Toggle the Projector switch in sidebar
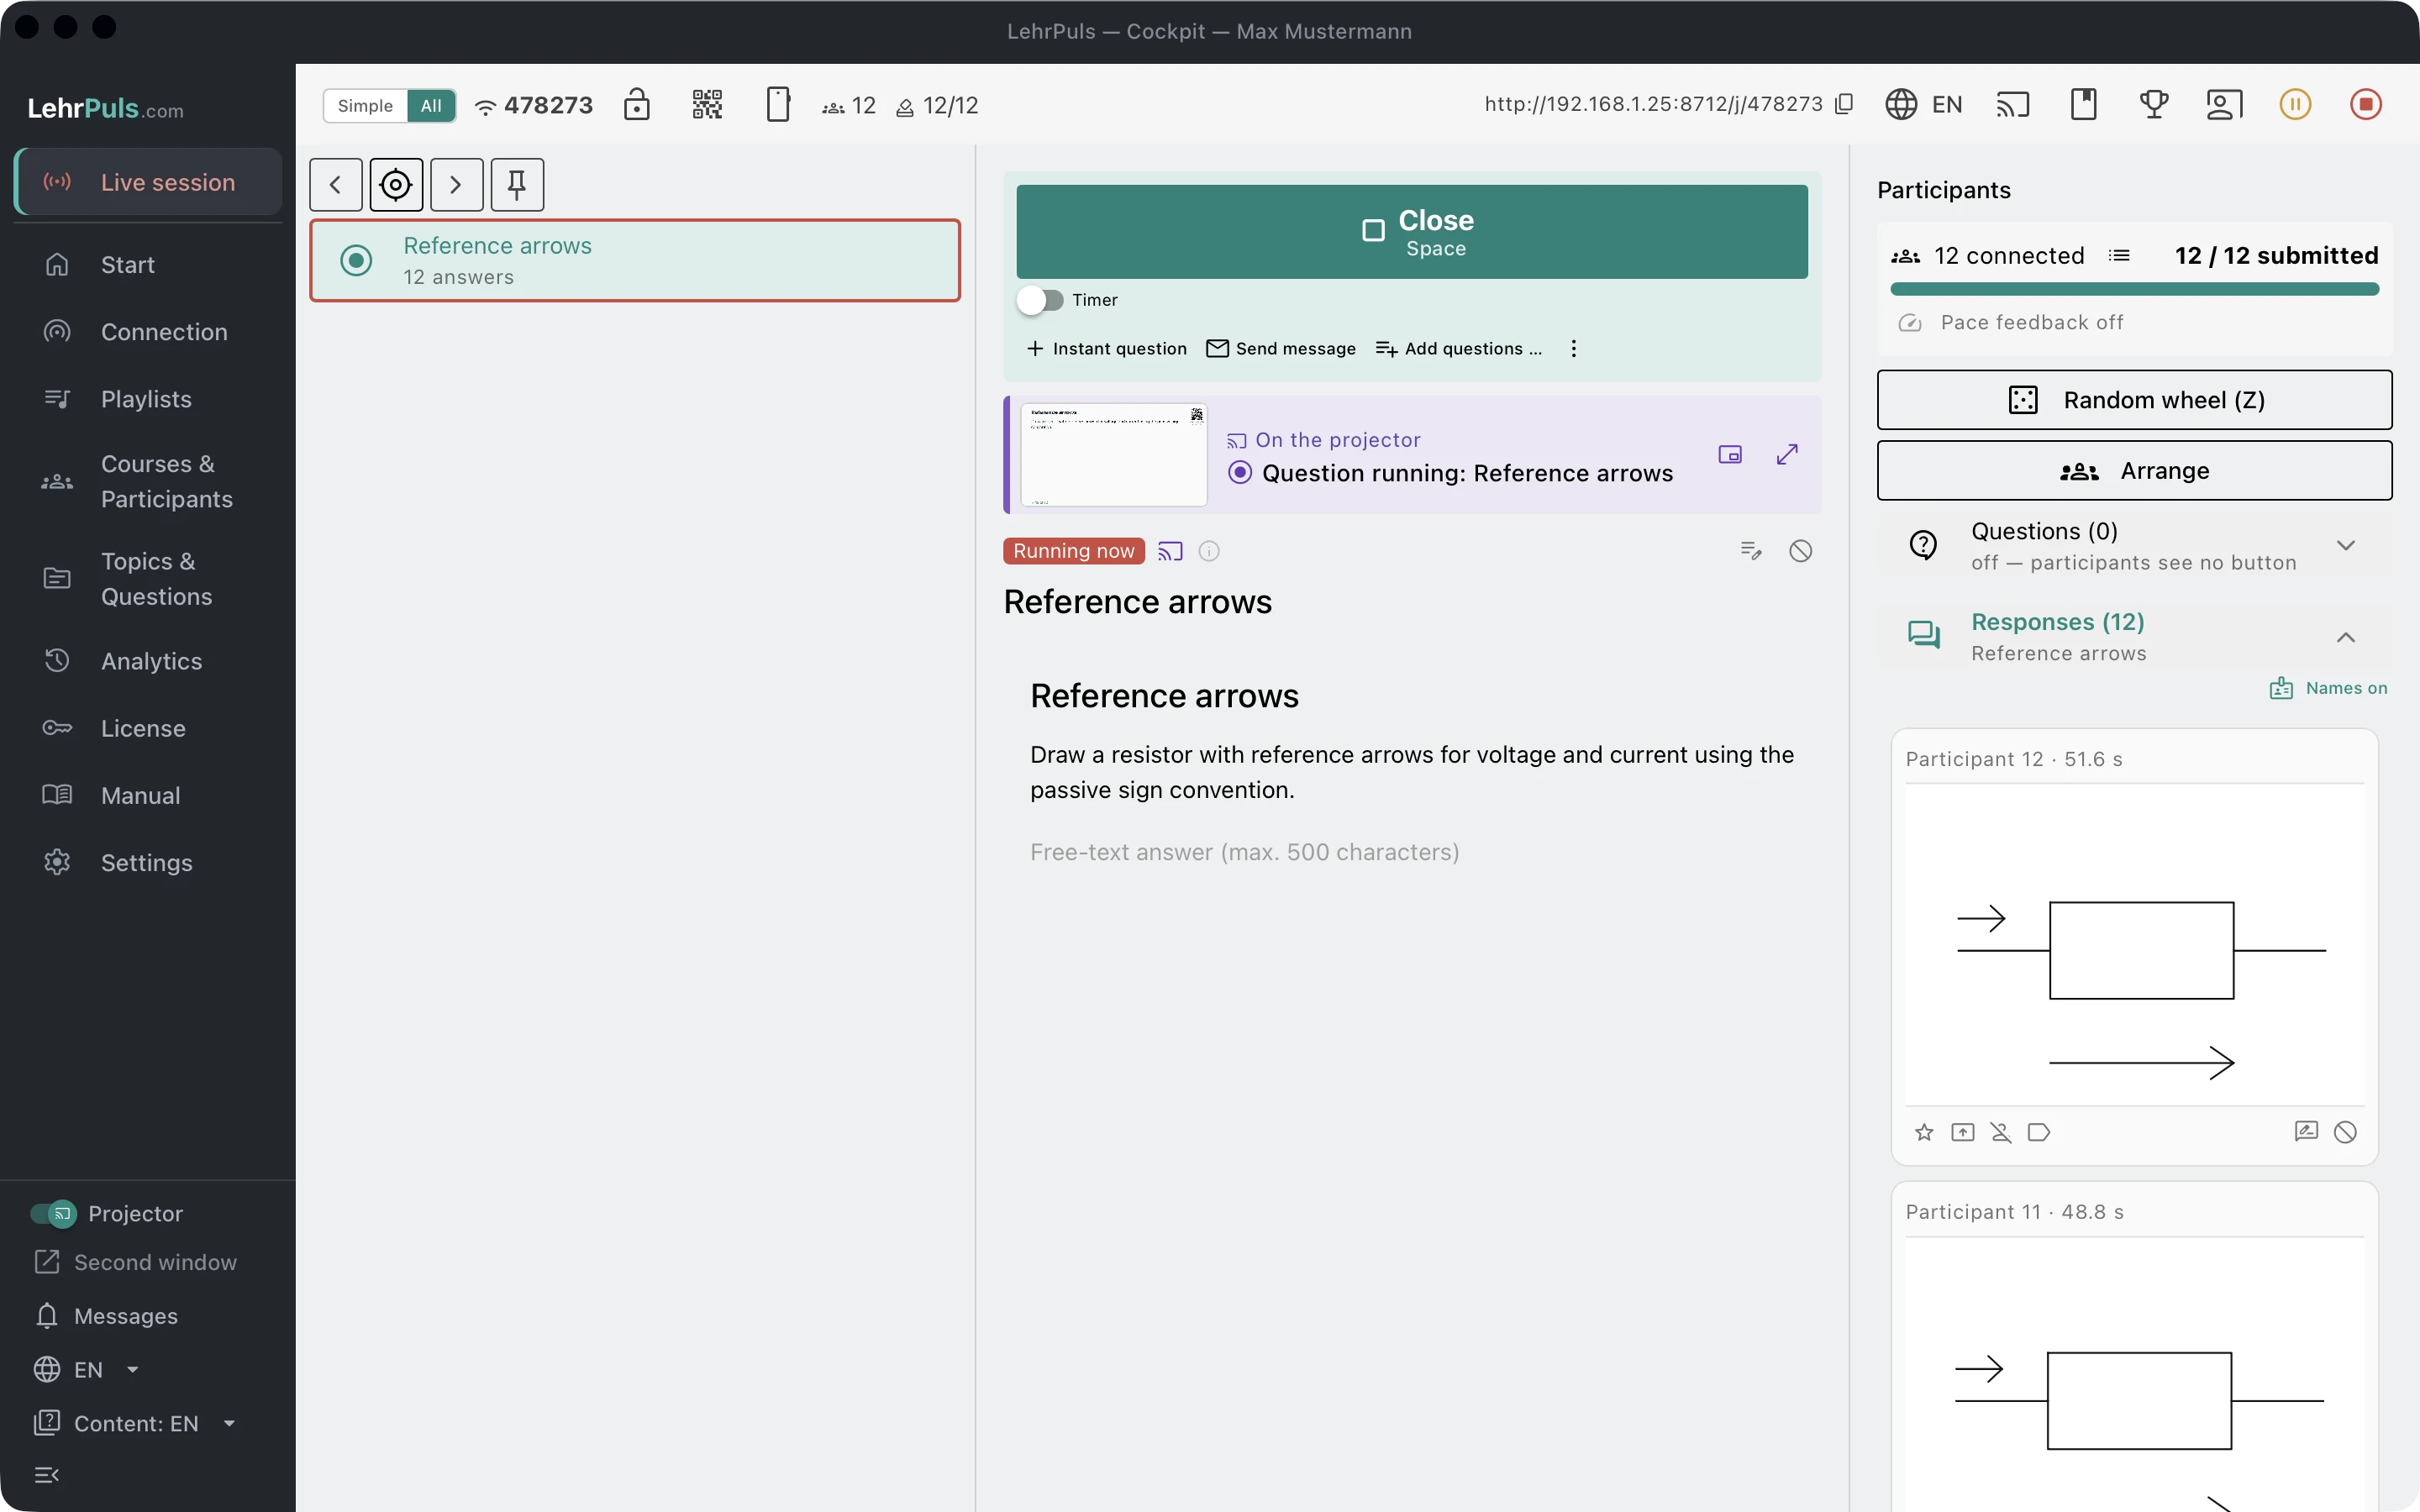Image resolution: width=2420 pixels, height=1512 pixels. pyautogui.click(x=54, y=1213)
